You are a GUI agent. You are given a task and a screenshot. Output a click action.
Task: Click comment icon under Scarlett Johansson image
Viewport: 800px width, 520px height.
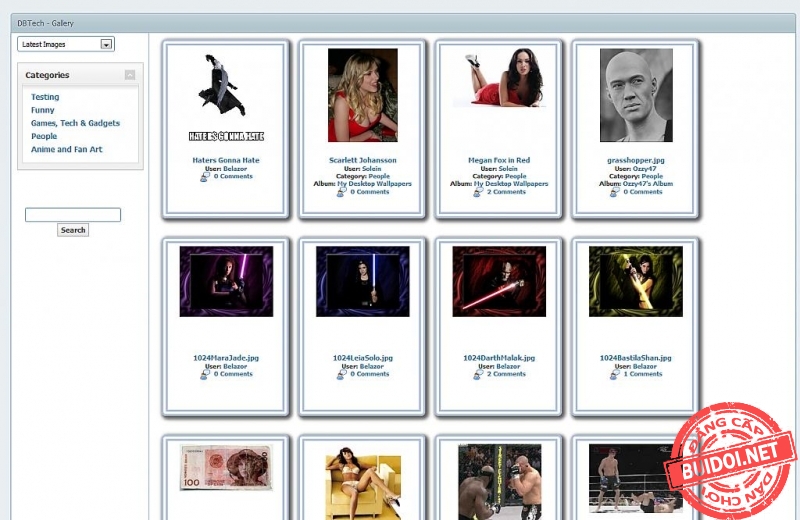click(342, 192)
